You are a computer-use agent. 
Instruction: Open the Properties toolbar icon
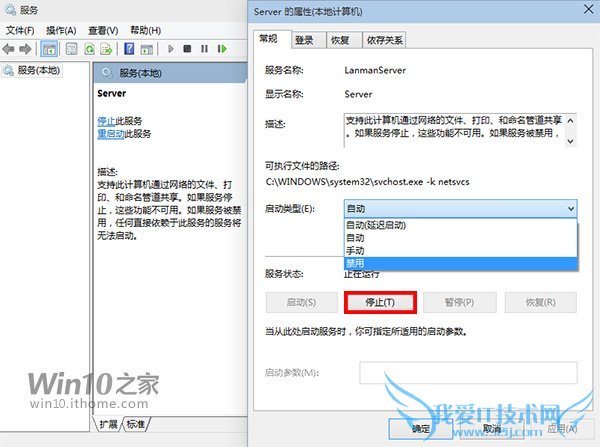point(72,49)
